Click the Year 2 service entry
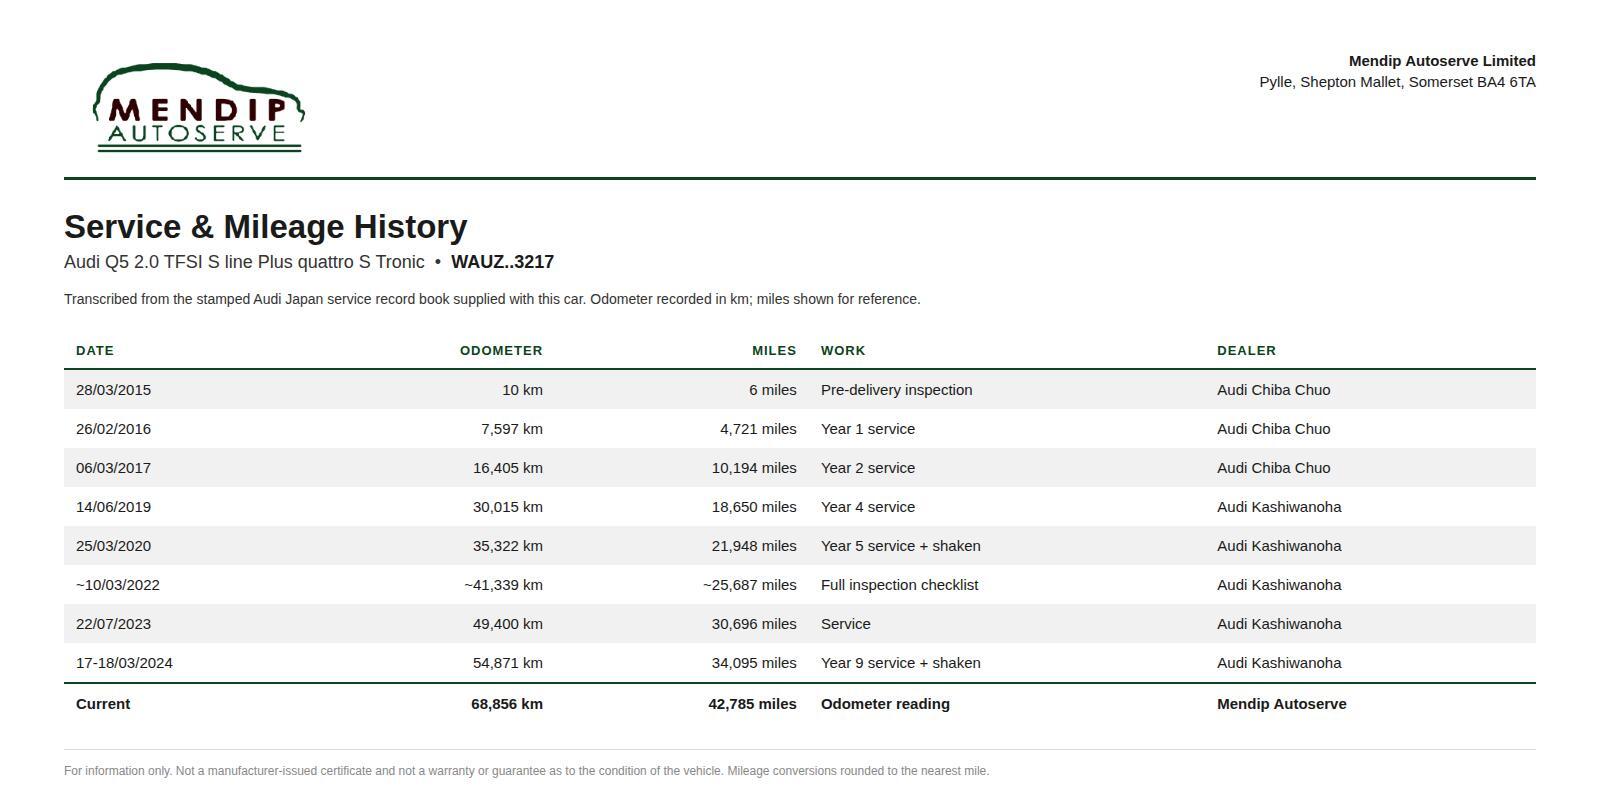Viewport: 1600px width, 808px height. (x=868, y=468)
